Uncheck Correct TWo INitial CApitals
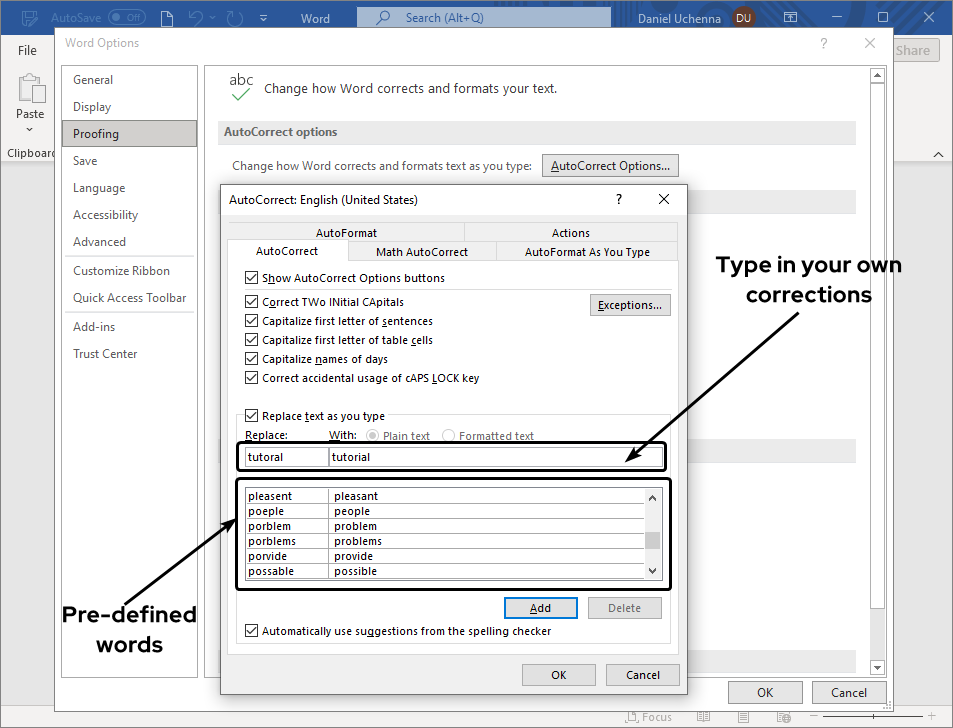Image resolution: width=953 pixels, height=728 pixels. point(252,304)
